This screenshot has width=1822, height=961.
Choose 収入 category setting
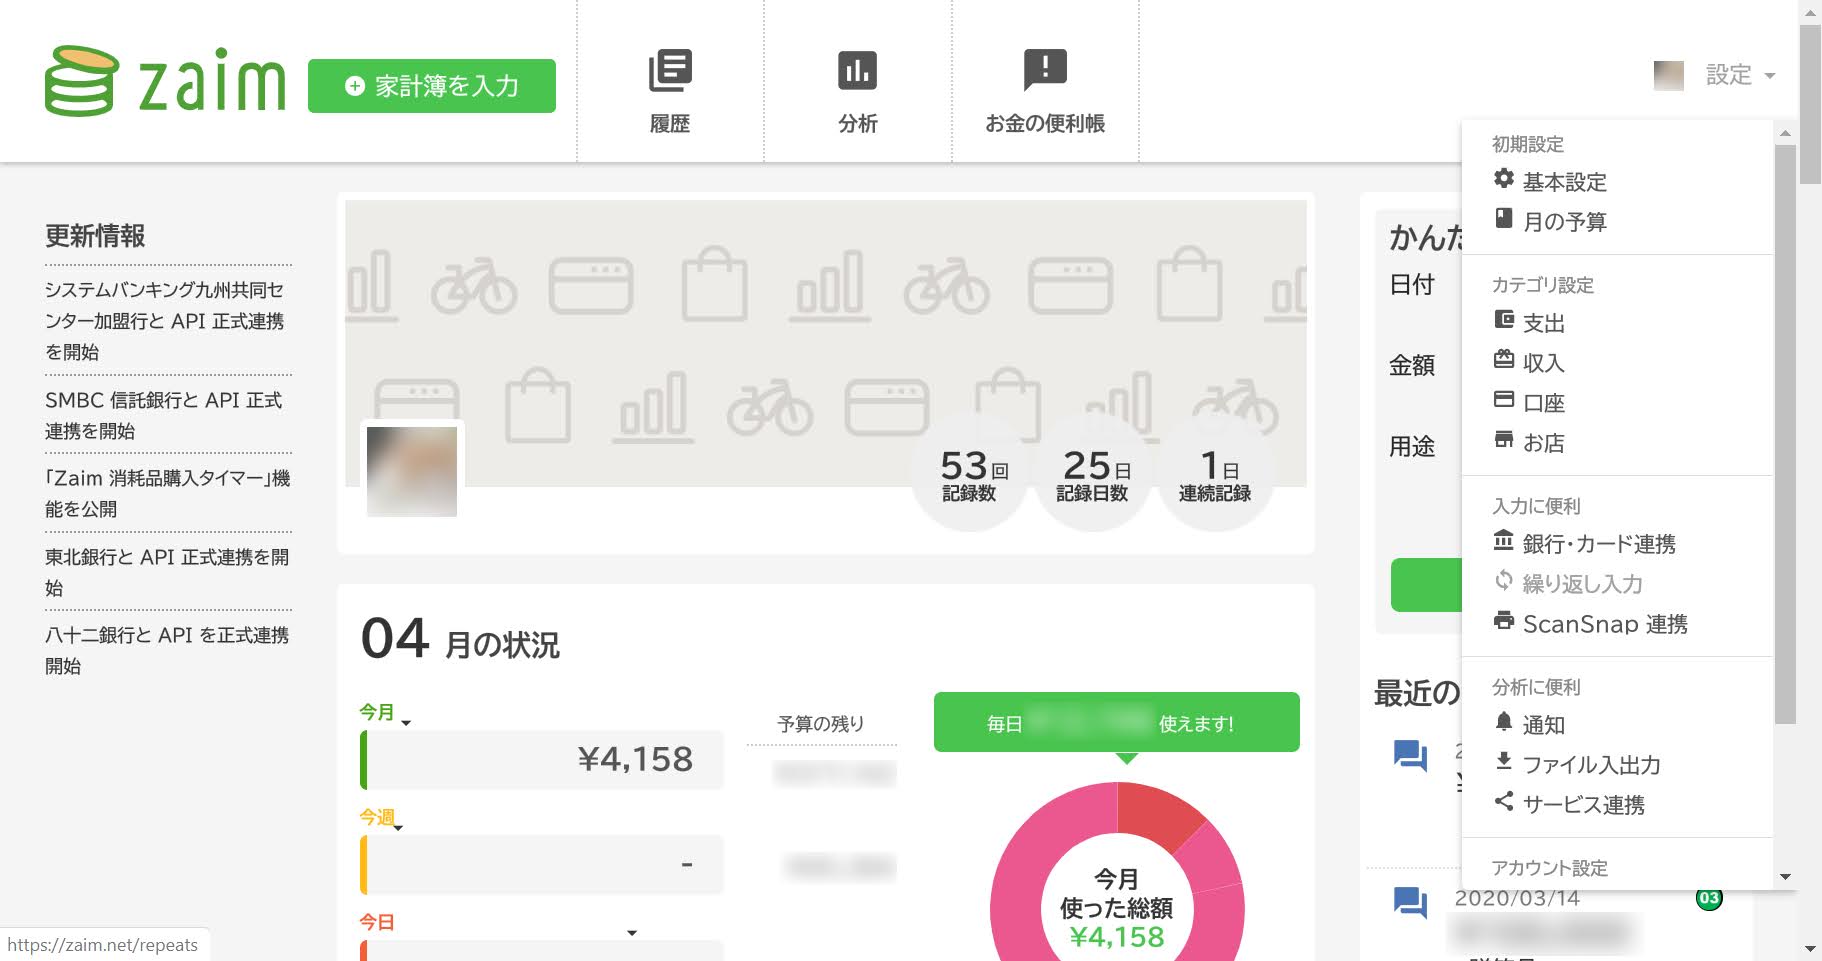(1544, 363)
